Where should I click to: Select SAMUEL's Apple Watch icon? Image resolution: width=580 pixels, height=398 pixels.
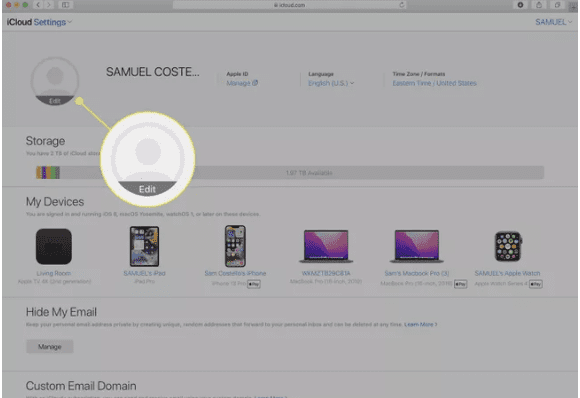tap(508, 246)
